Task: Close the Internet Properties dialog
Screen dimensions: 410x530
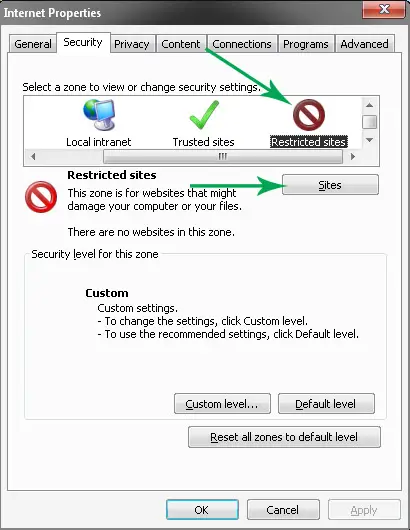Action: tap(384, 9)
